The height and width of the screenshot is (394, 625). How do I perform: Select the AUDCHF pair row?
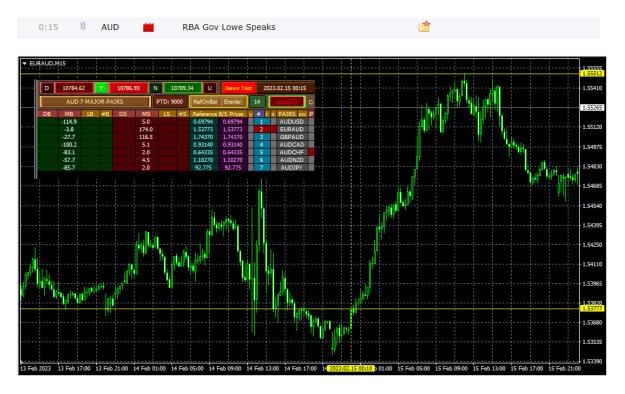[x=292, y=152]
